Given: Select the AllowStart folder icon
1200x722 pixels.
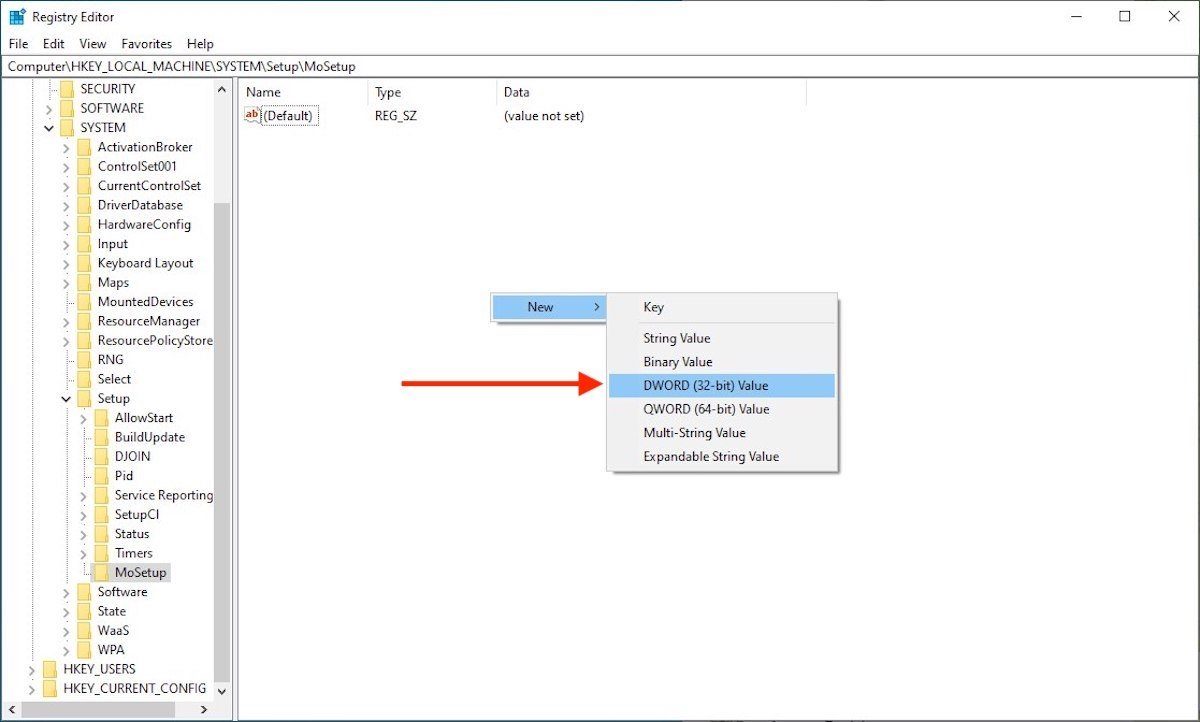Looking at the screenshot, I should click(101, 418).
